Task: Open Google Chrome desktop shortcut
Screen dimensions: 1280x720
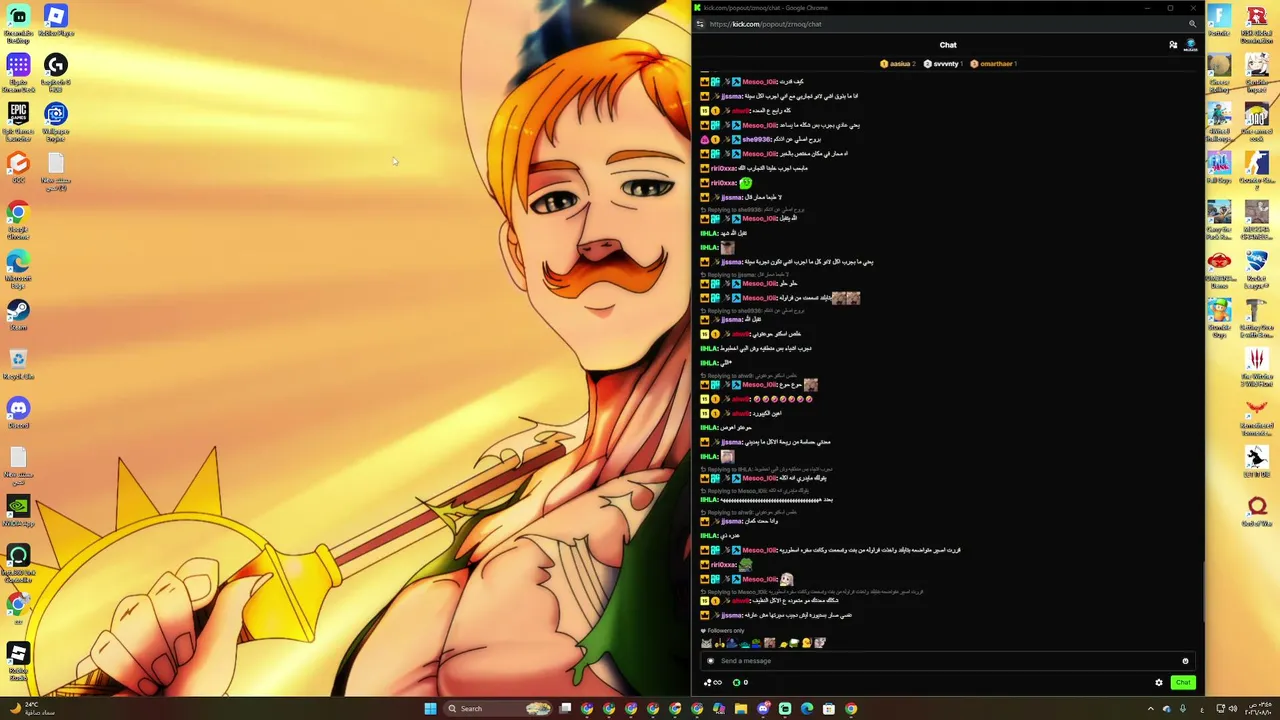Action: pyautogui.click(x=18, y=219)
